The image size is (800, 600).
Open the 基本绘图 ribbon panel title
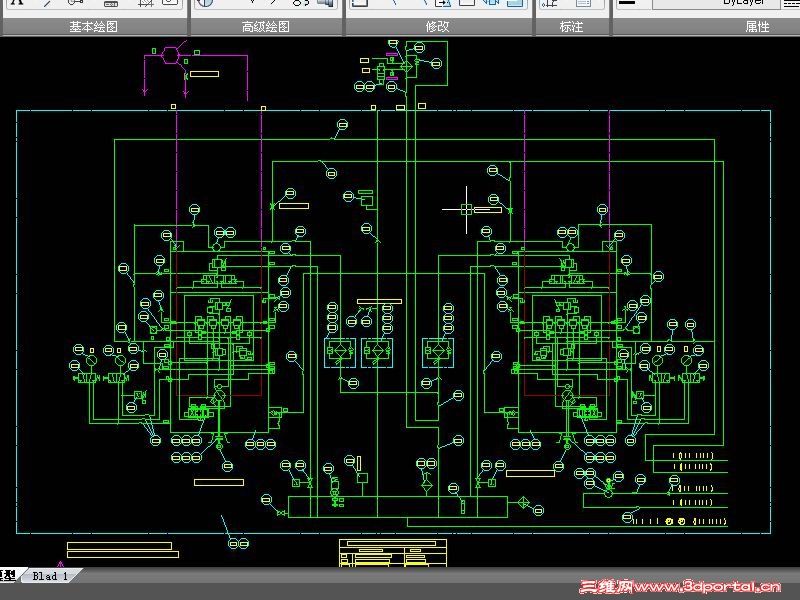[x=94, y=27]
